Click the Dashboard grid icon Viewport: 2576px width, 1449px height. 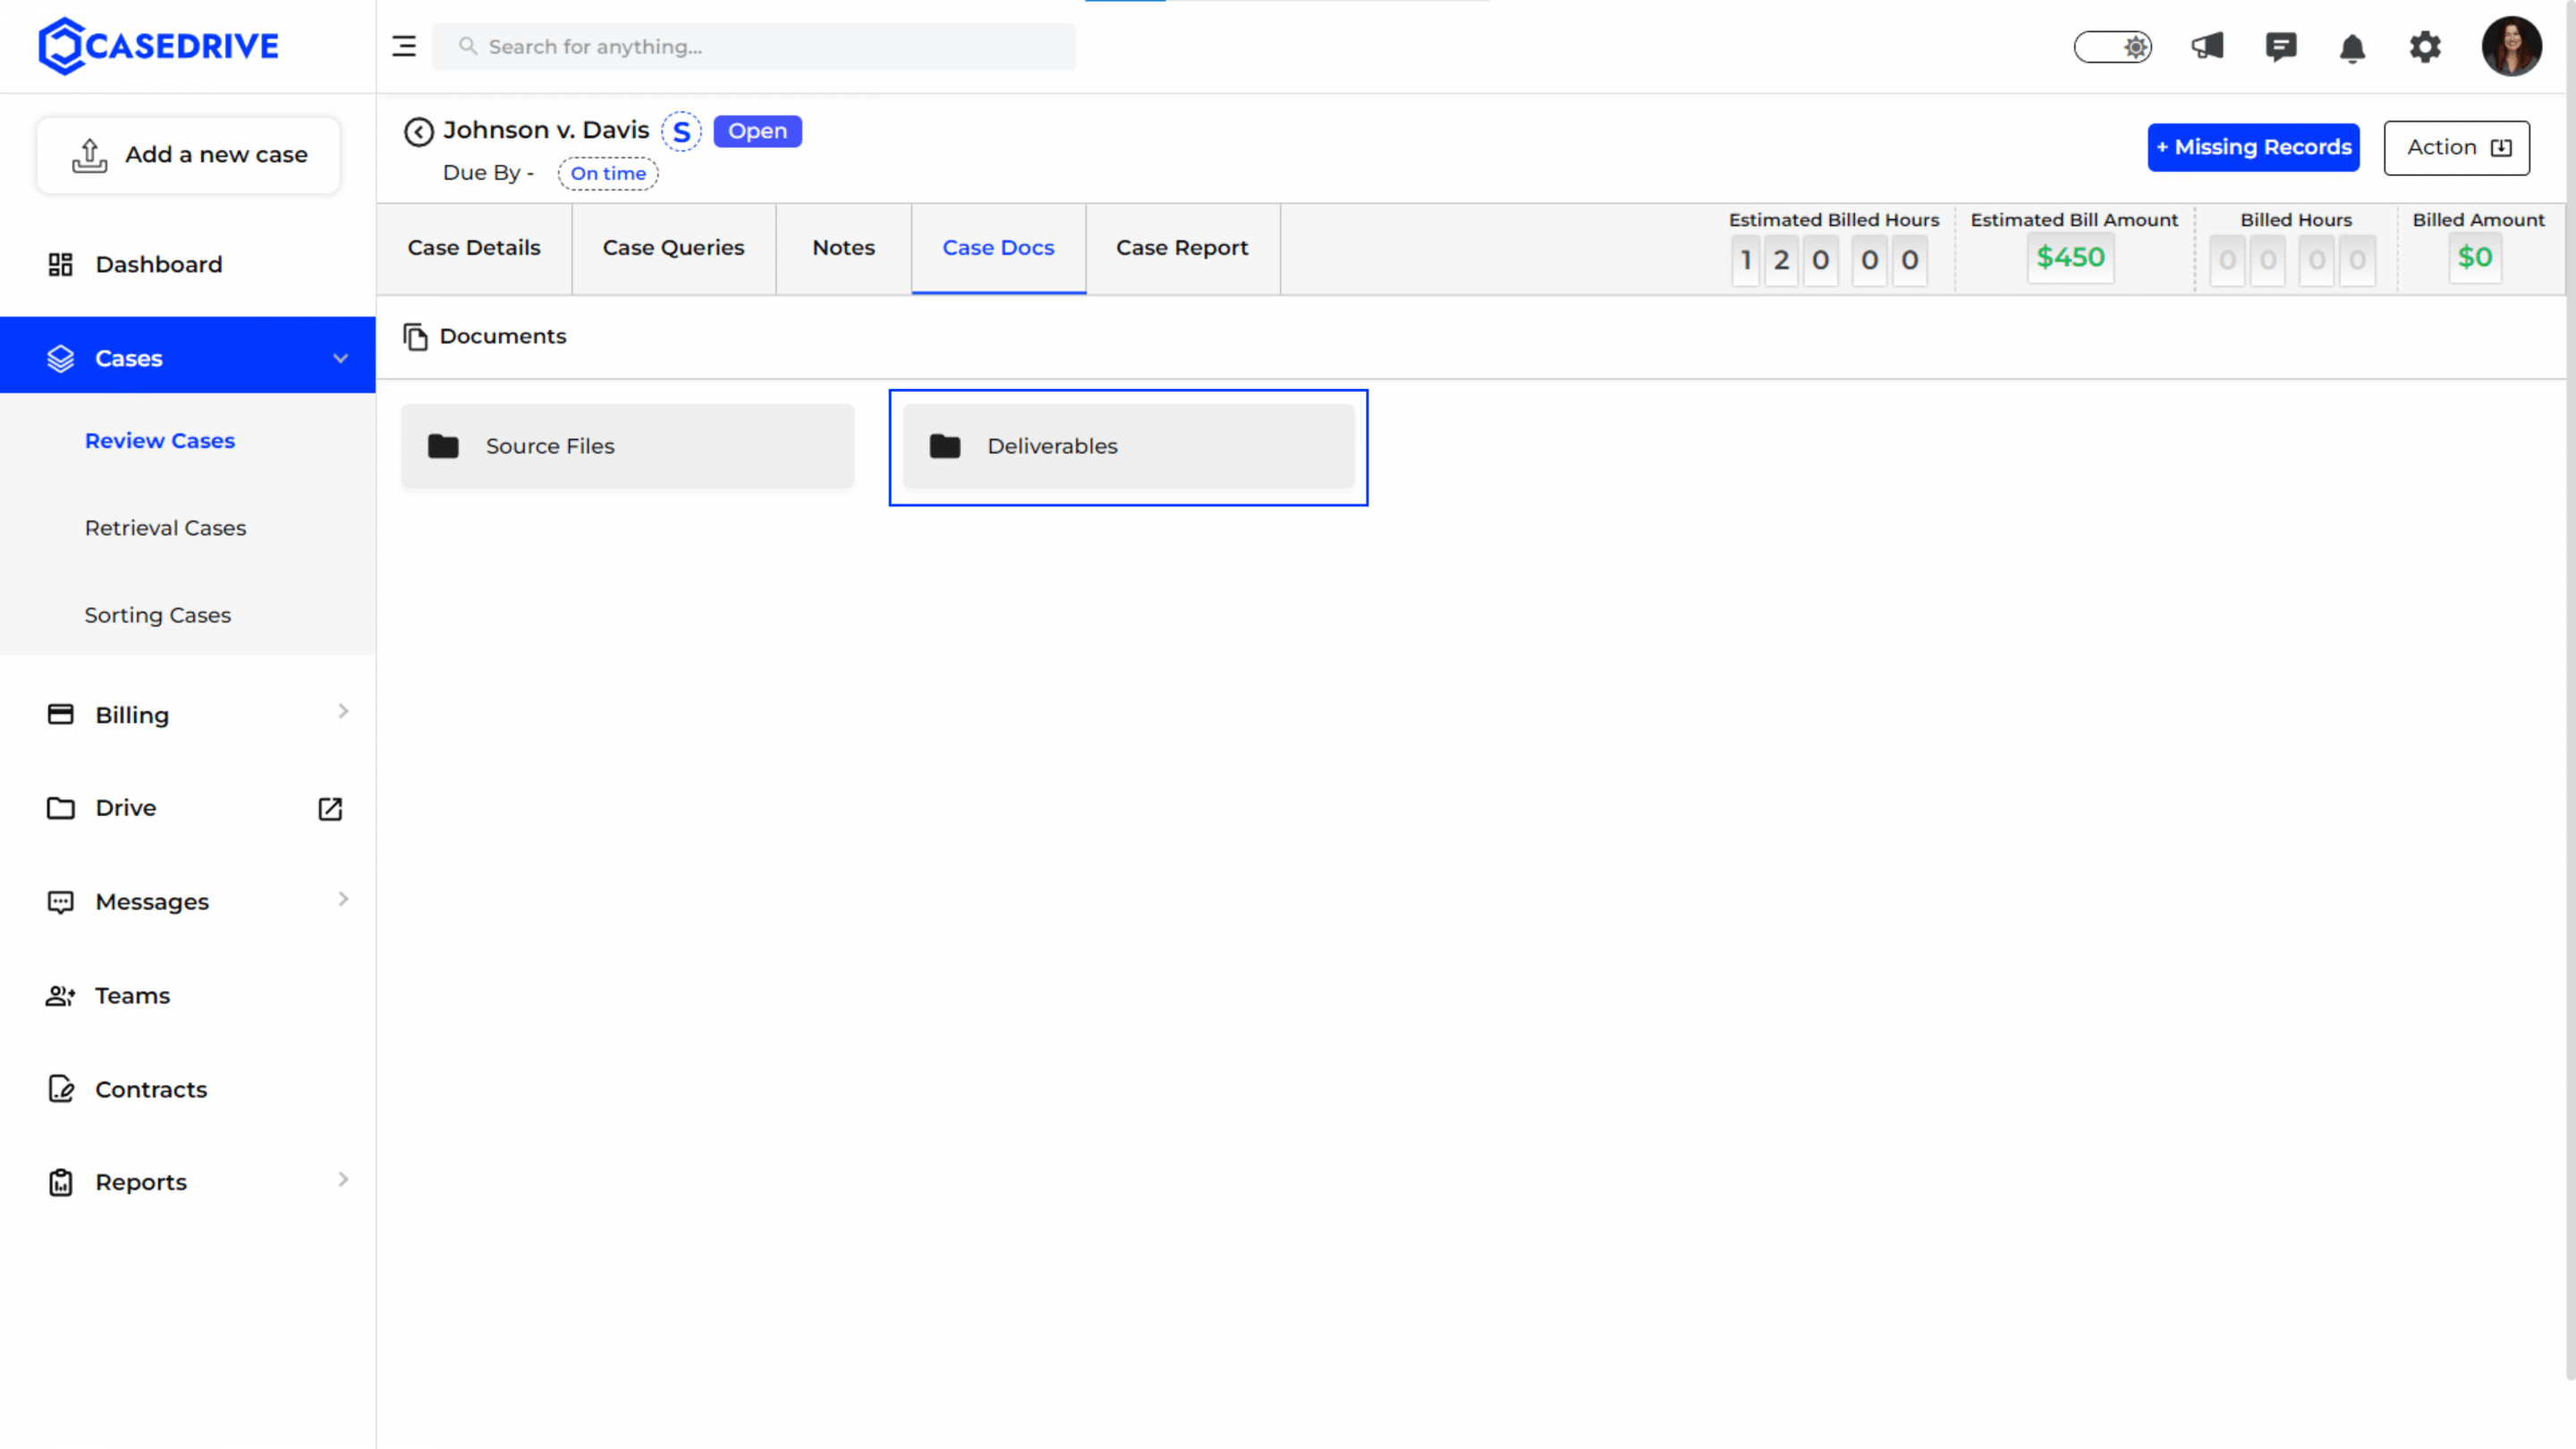coord(60,264)
